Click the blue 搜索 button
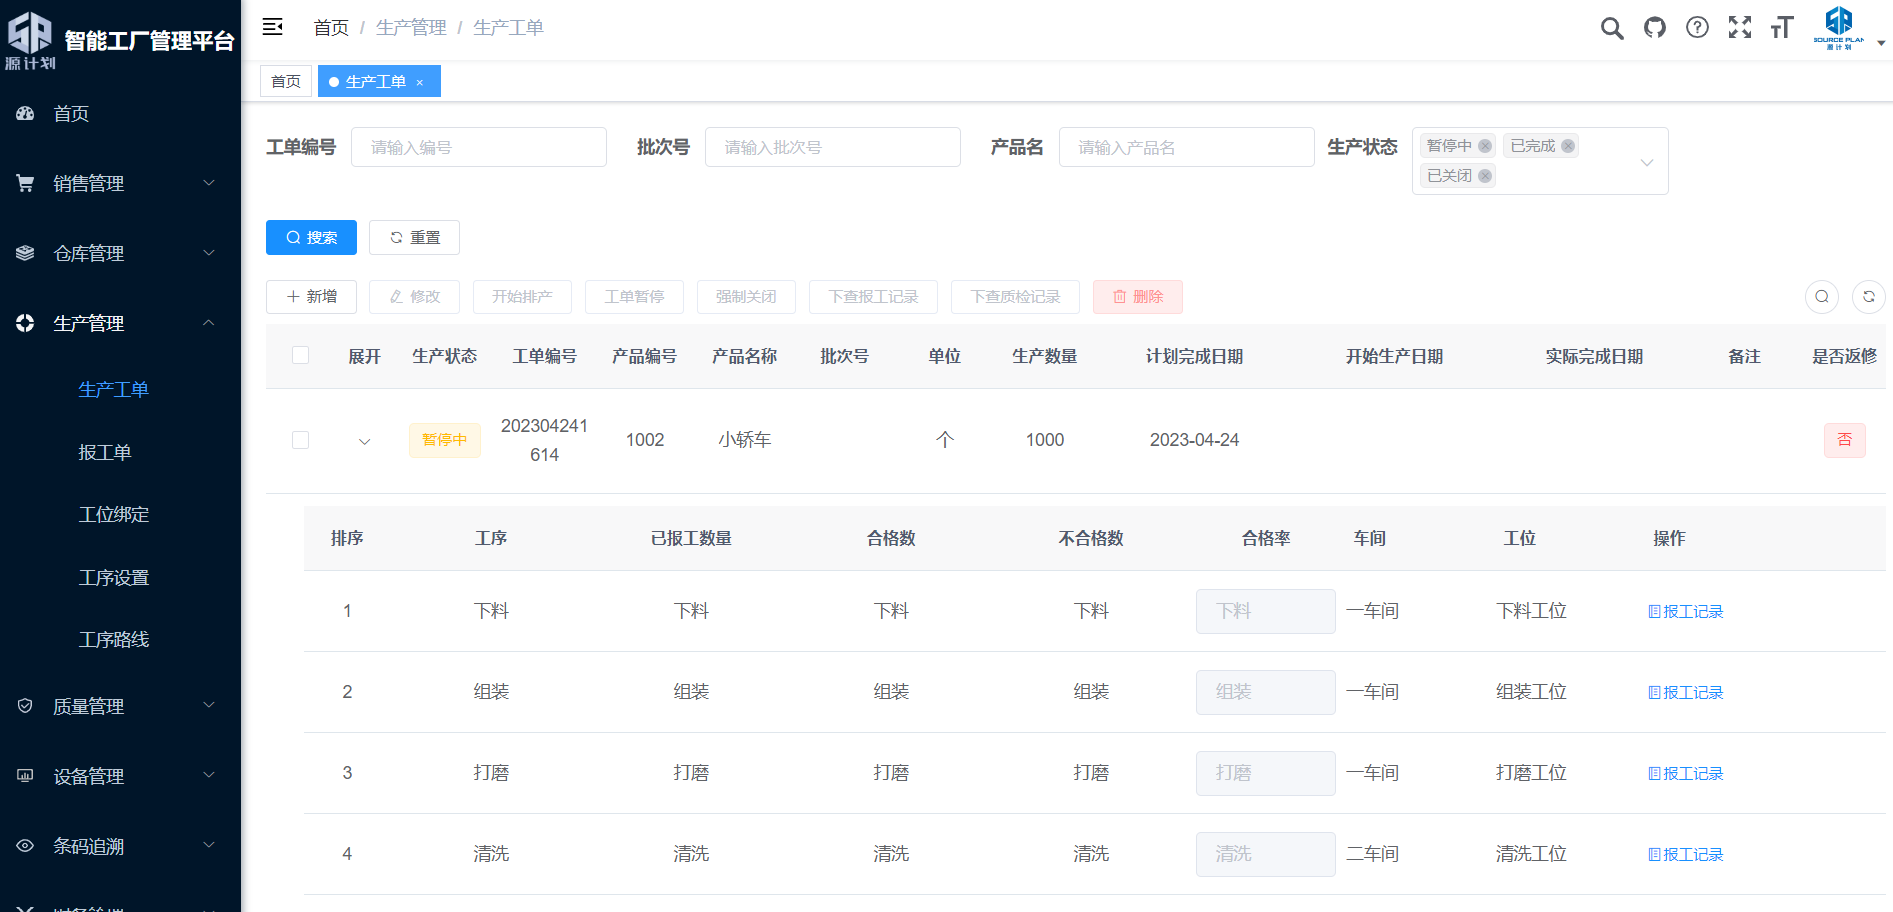This screenshot has width=1893, height=912. click(x=311, y=238)
